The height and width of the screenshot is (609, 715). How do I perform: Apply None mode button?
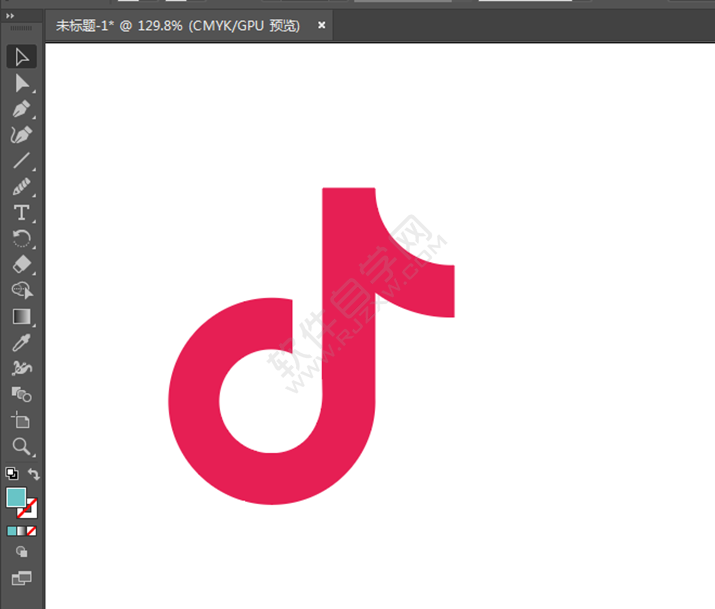tap(32, 531)
